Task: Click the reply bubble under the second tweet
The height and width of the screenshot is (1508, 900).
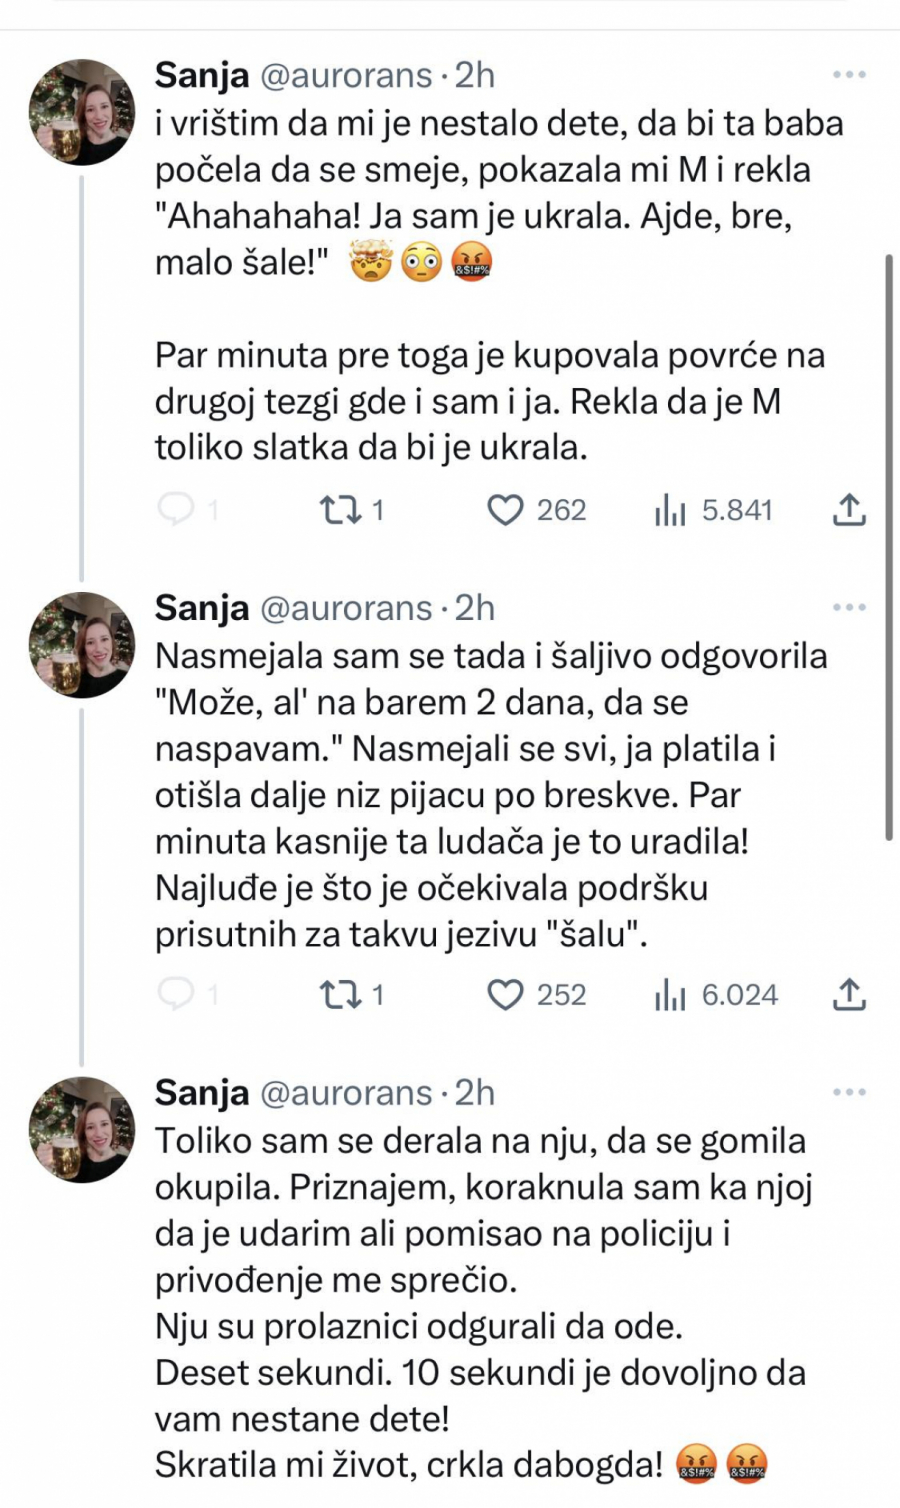Action: point(177,995)
